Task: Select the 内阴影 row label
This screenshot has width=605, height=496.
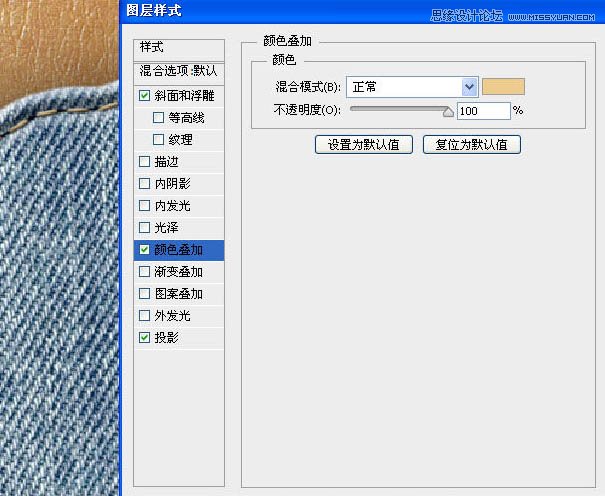Action: point(172,184)
